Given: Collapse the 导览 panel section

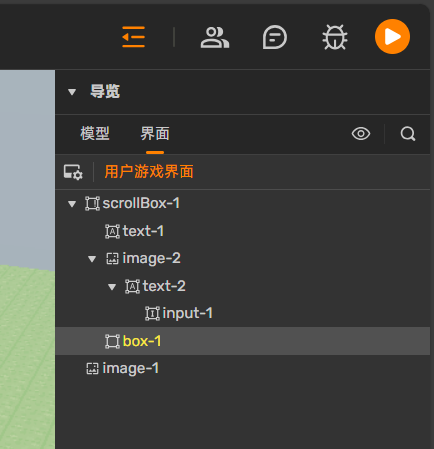Looking at the screenshot, I should (72, 92).
